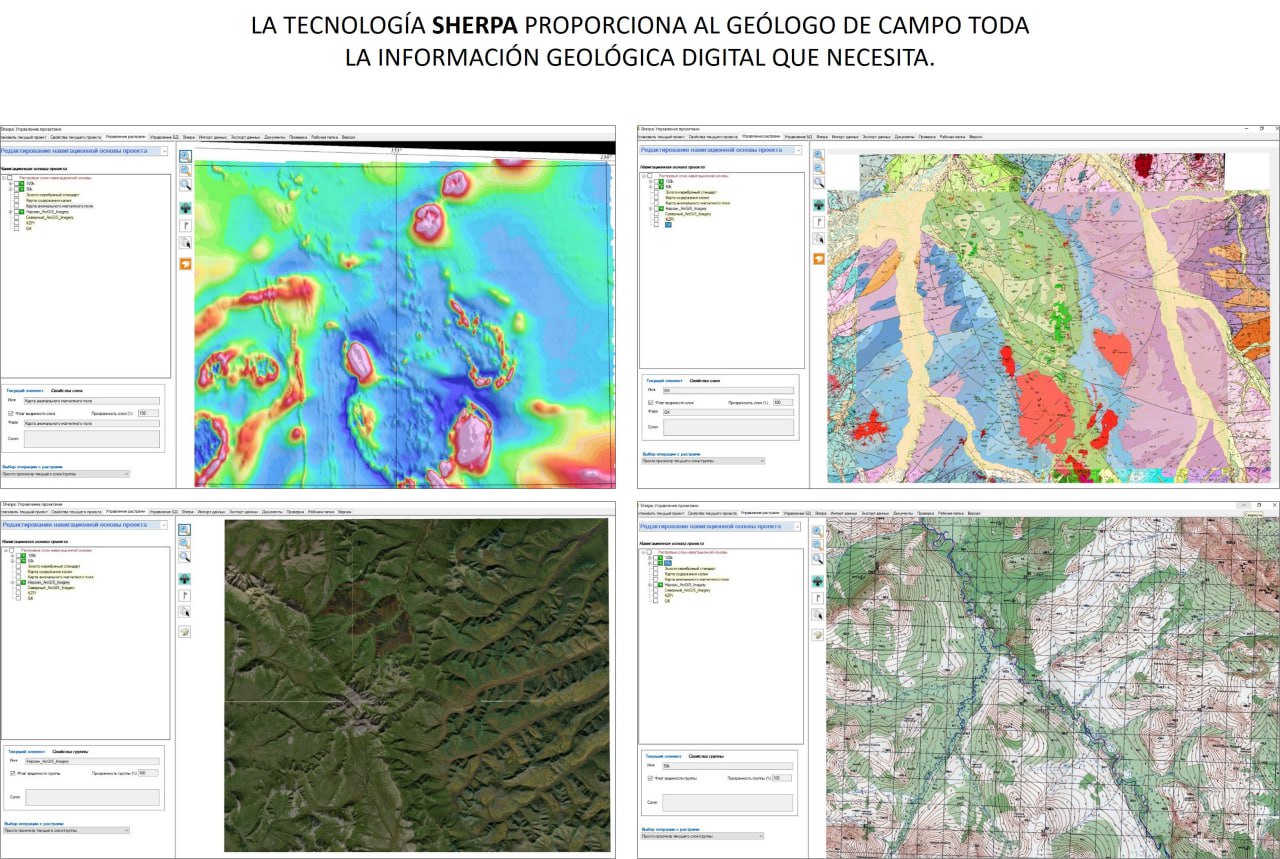This screenshot has height=859, width=1280.
Task: Toggle layer visibility flag checkbox in magnetic anomaly window
Action: 11,412
